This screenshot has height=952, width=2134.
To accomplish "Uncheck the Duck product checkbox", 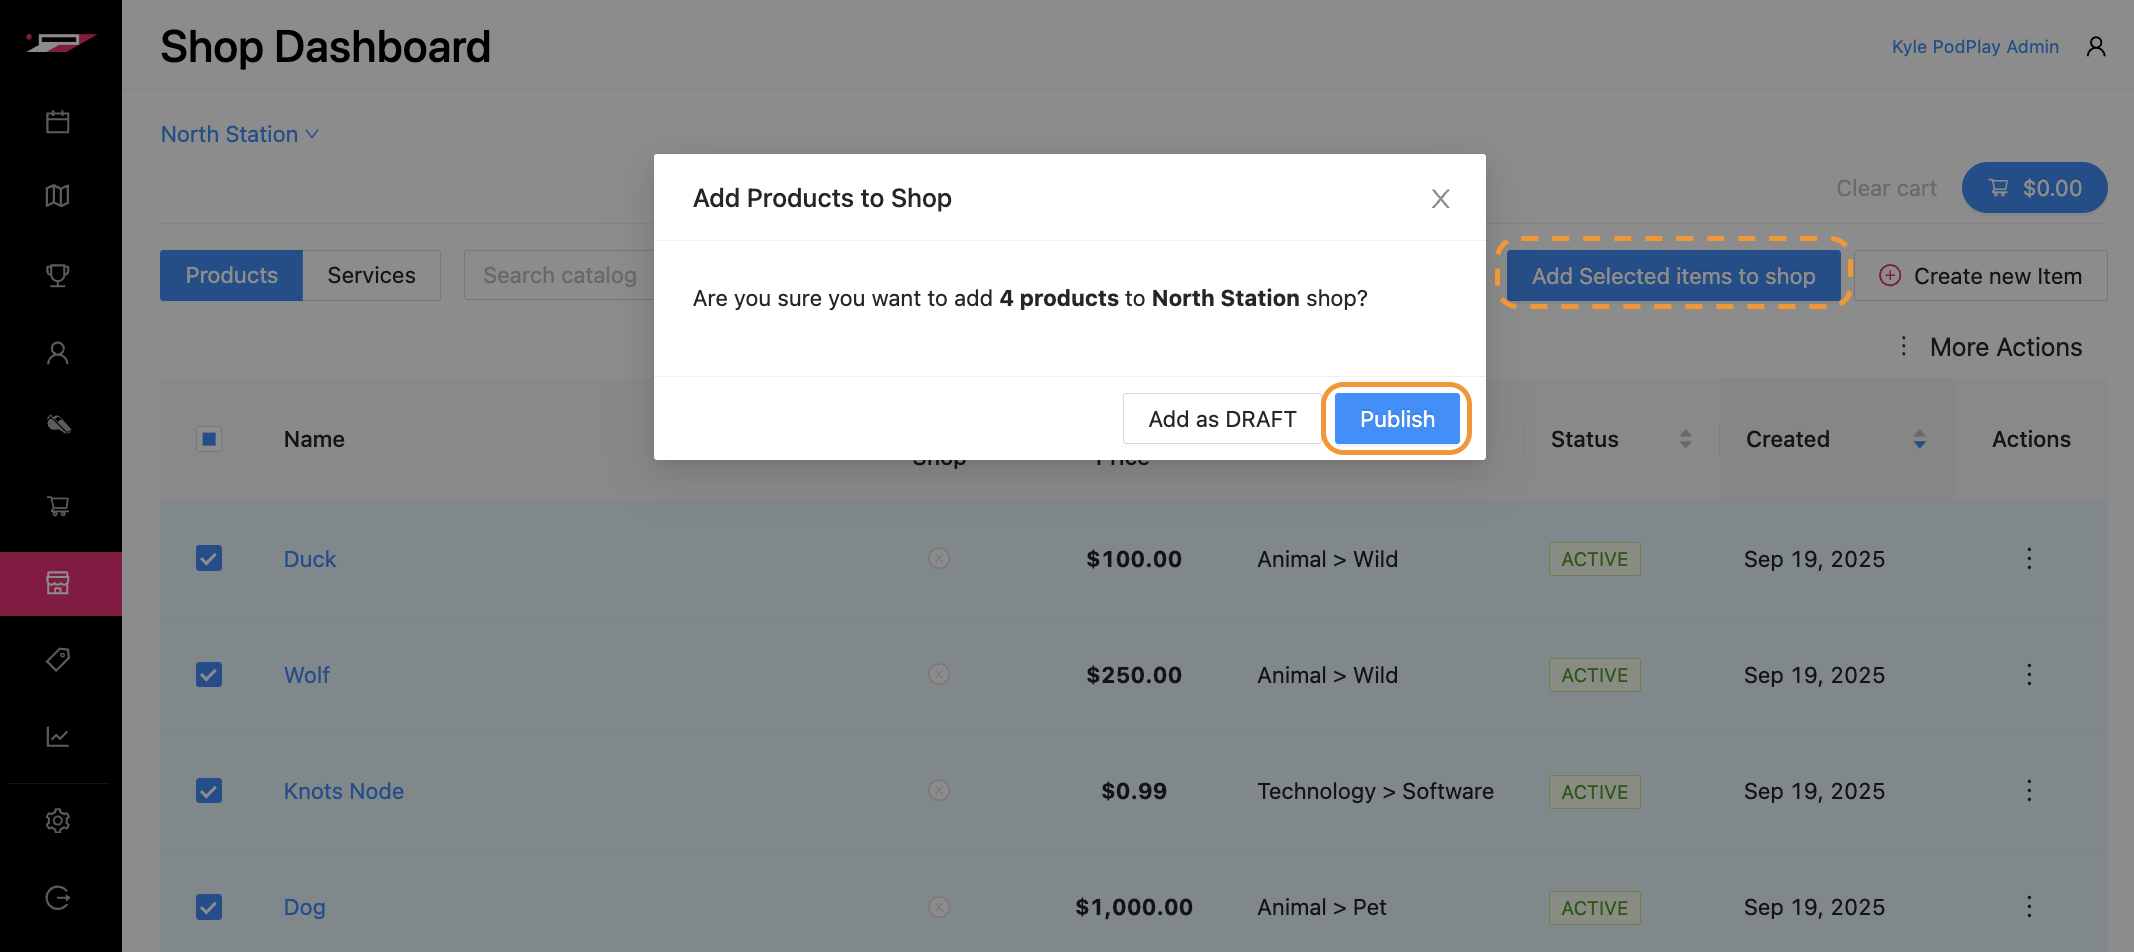I will tap(209, 558).
